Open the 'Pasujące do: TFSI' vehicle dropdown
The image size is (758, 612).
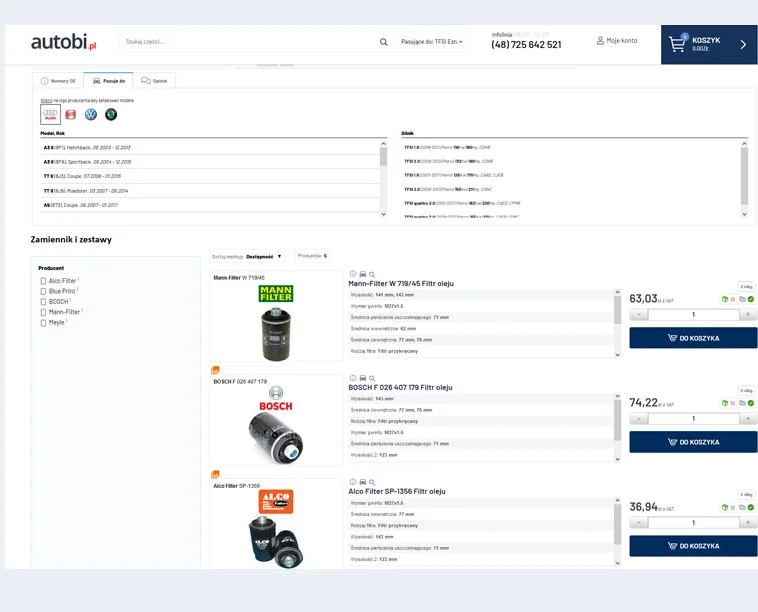point(432,42)
